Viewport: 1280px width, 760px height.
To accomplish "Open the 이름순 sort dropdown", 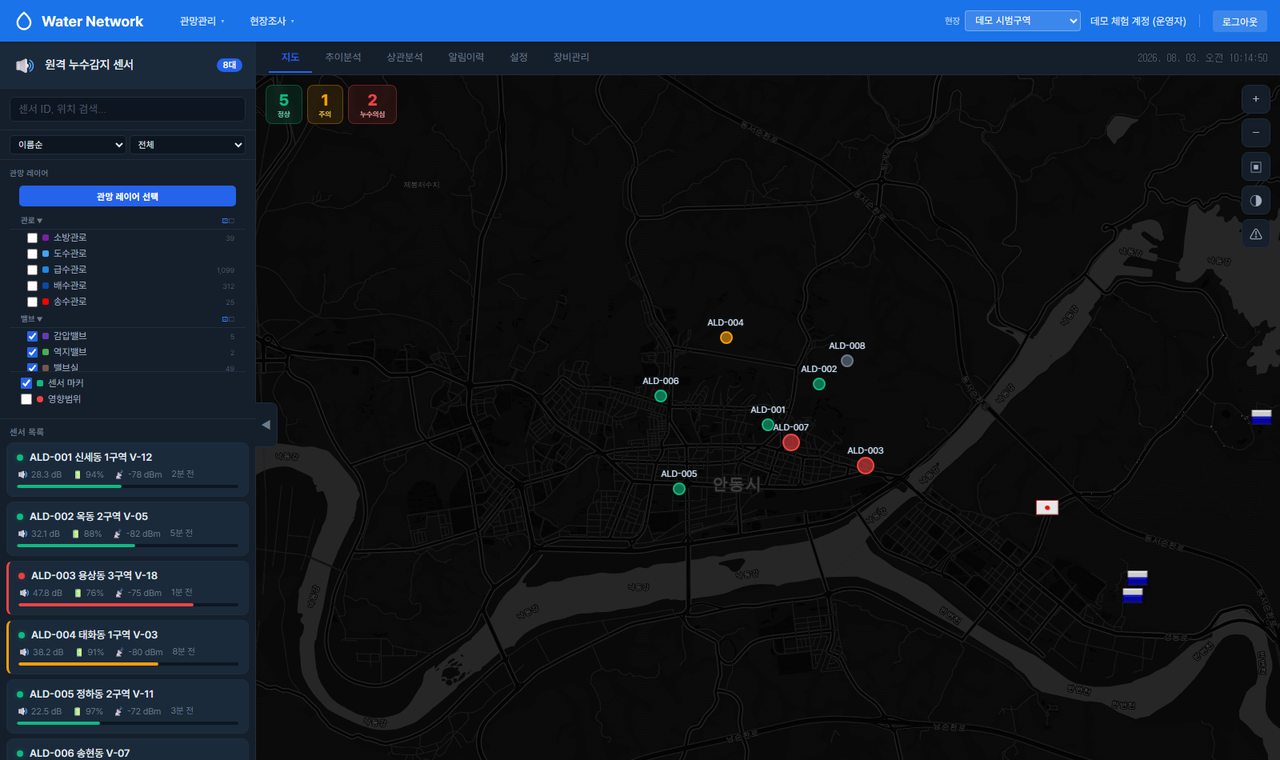I will click(68, 145).
